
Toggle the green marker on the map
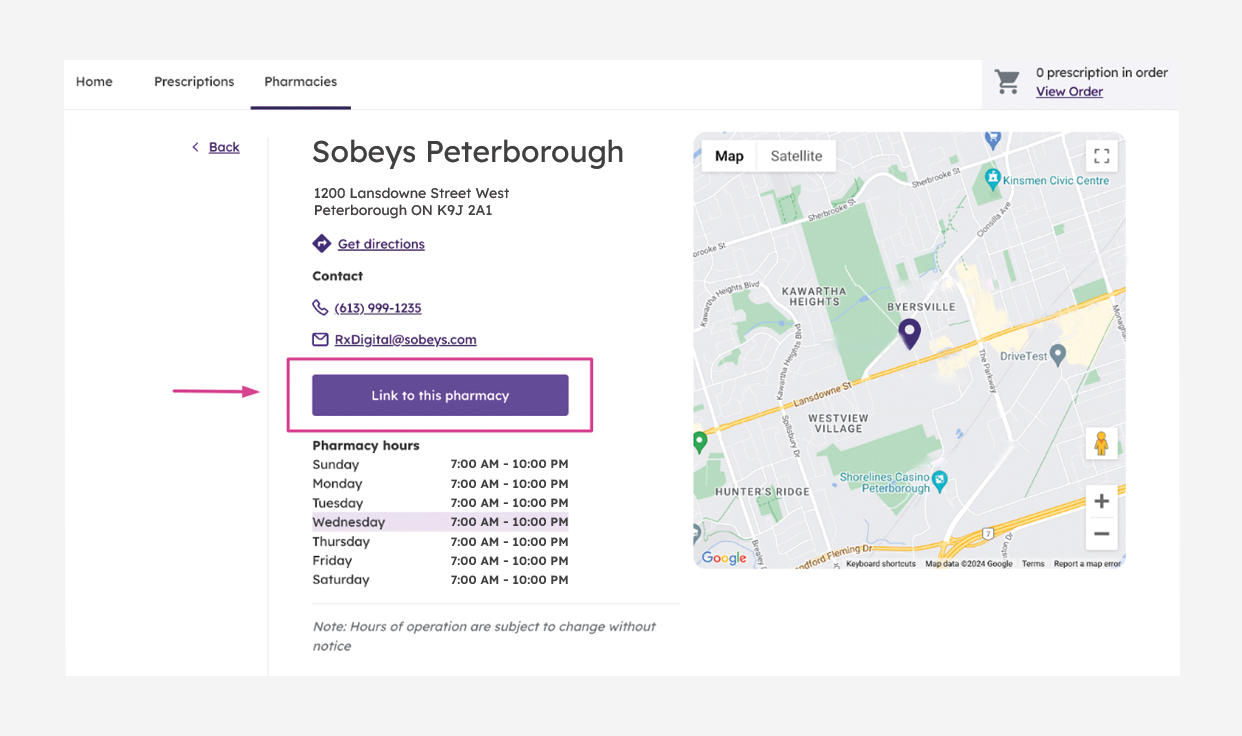click(x=698, y=441)
